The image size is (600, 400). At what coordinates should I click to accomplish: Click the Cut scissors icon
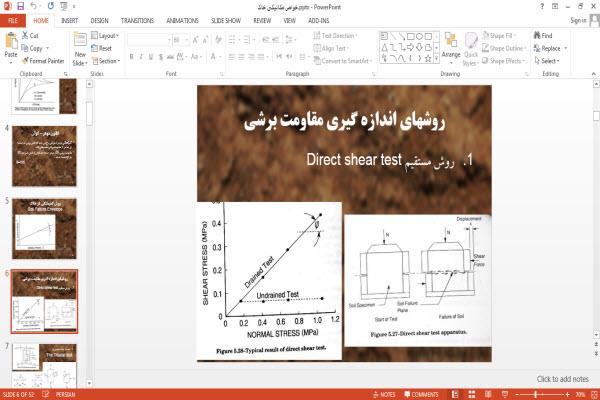tap(25, 35)
